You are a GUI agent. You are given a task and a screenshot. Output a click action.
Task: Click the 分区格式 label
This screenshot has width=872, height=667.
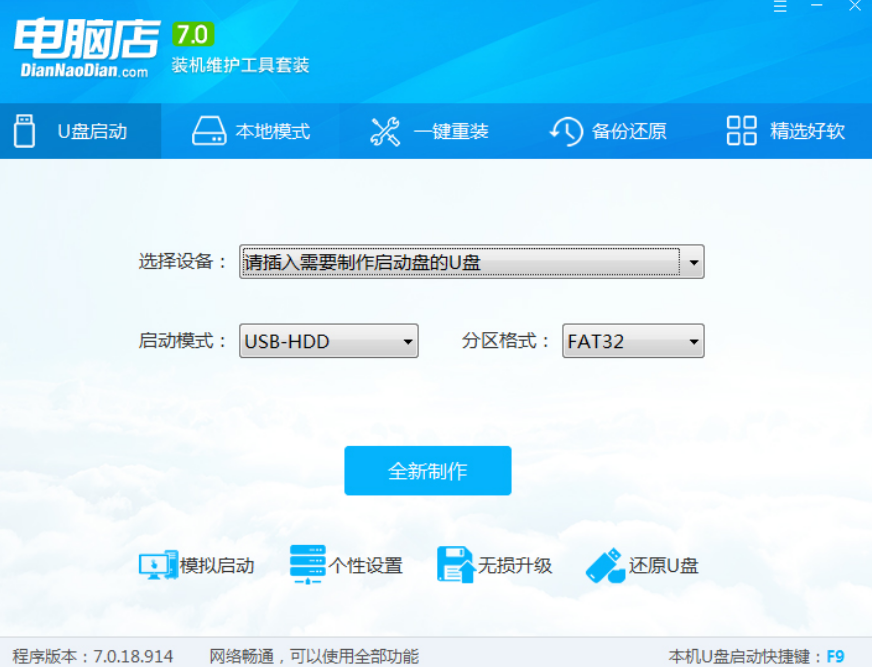coord(506,340)
